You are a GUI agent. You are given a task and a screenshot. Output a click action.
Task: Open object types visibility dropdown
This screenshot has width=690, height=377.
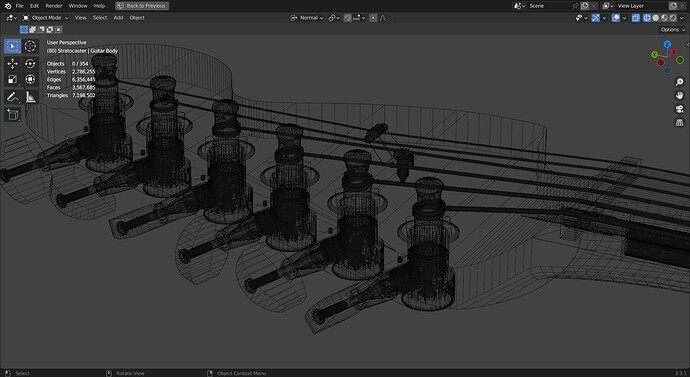point(581,18)
